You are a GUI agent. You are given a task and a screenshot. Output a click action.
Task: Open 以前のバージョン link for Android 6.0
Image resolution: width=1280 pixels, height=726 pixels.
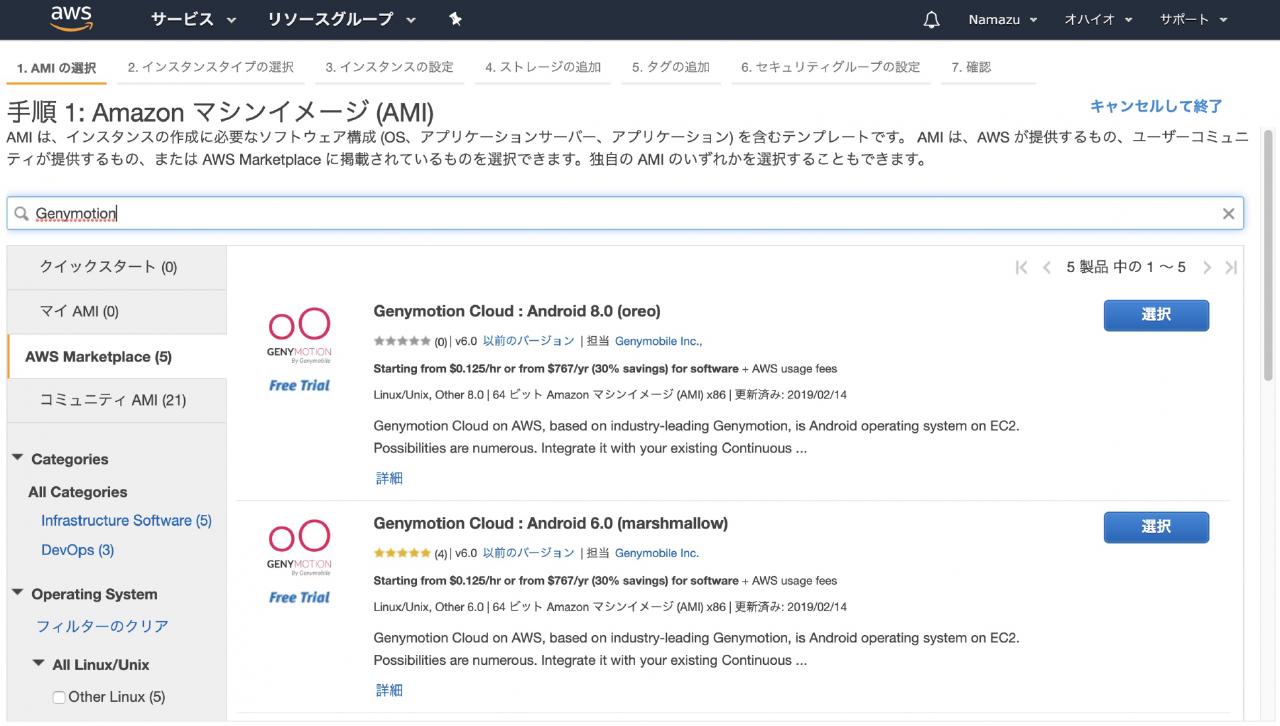pyautogui.click(x=529, y=553)
